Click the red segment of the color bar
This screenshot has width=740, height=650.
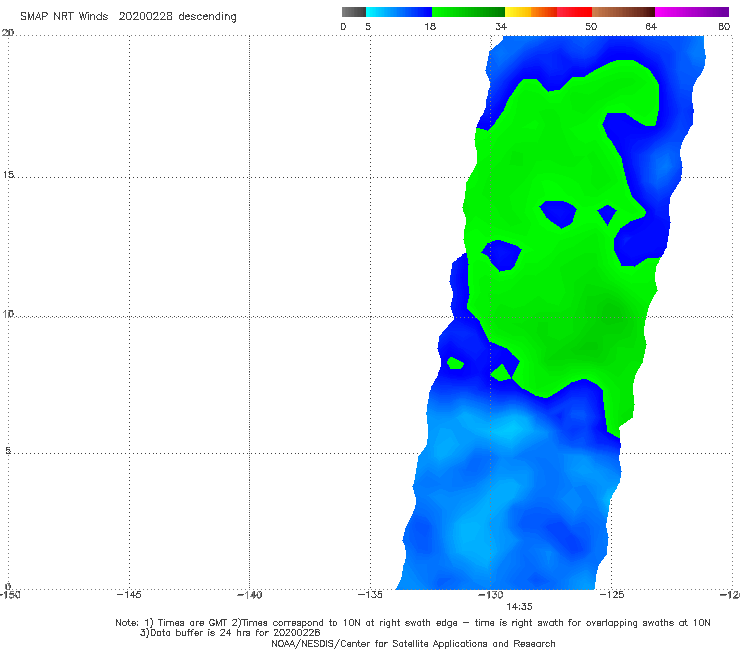574,12
